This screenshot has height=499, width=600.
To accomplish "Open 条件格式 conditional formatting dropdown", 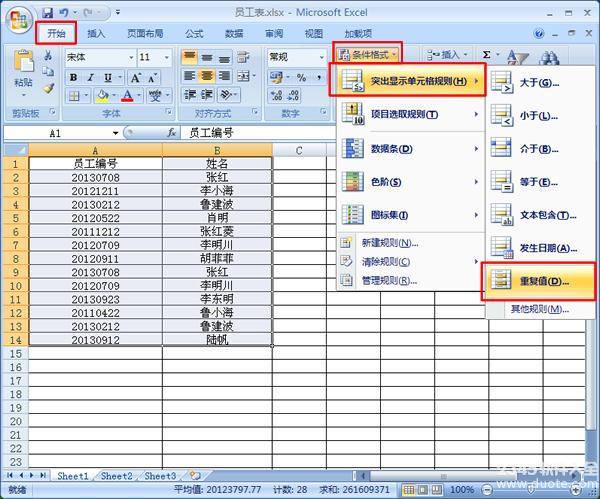I will click(368, 54).
